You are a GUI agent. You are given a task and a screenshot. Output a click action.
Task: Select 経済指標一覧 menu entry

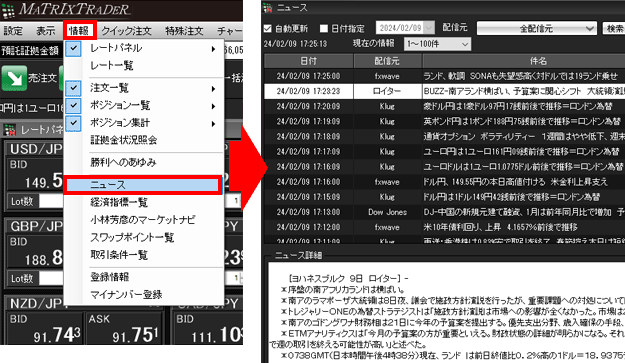(x=119, y=202)
